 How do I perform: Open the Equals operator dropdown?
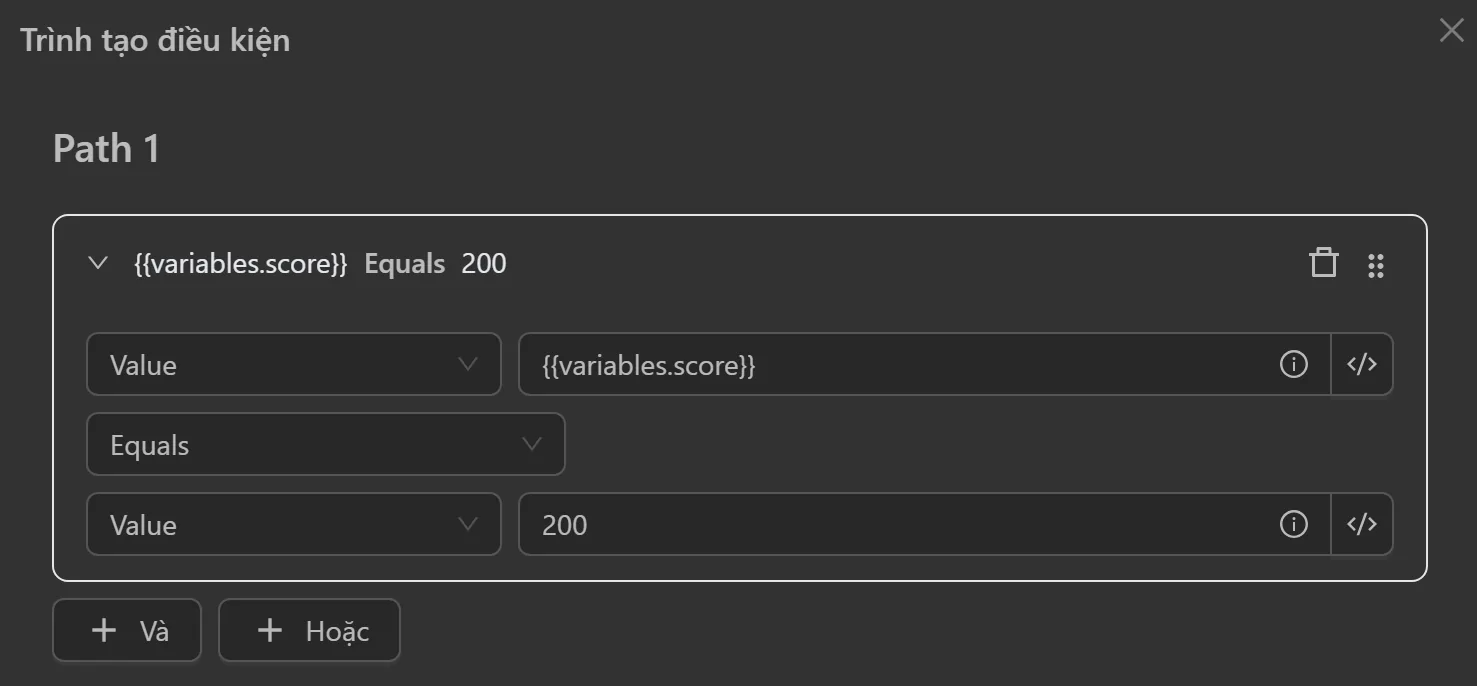pos(325,445)
